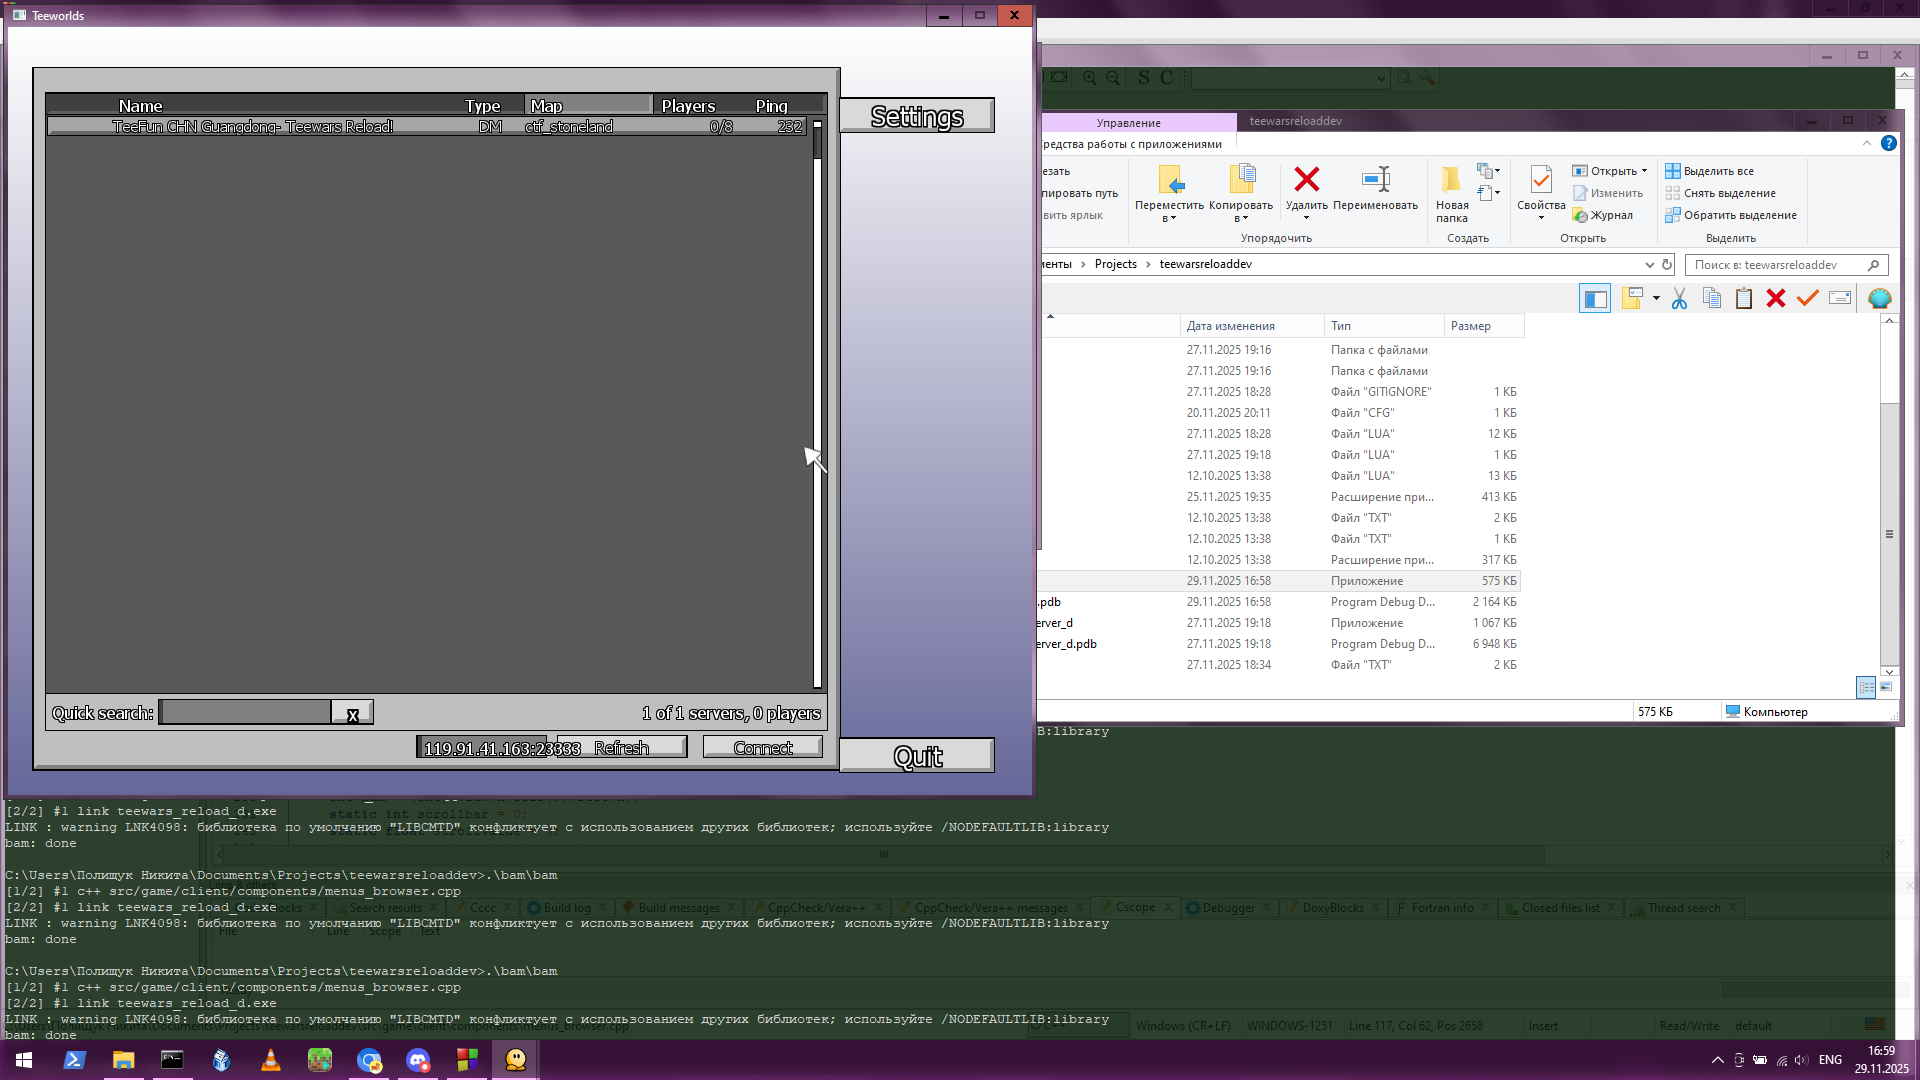
Task: Click the red Delete icon in the Explorer ribbon
Action: point(1306,181)
